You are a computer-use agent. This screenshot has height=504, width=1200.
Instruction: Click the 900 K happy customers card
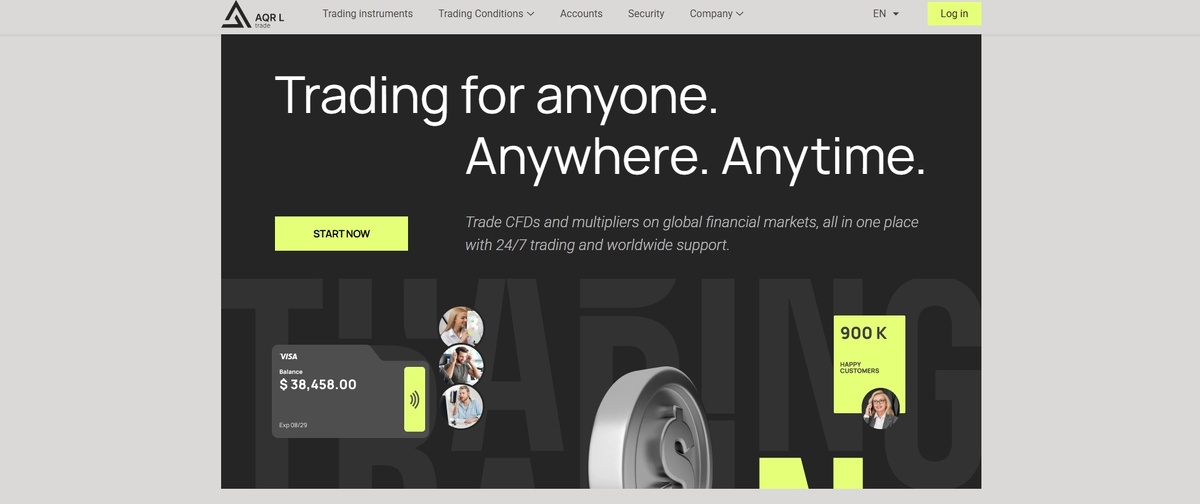point(869,364)
